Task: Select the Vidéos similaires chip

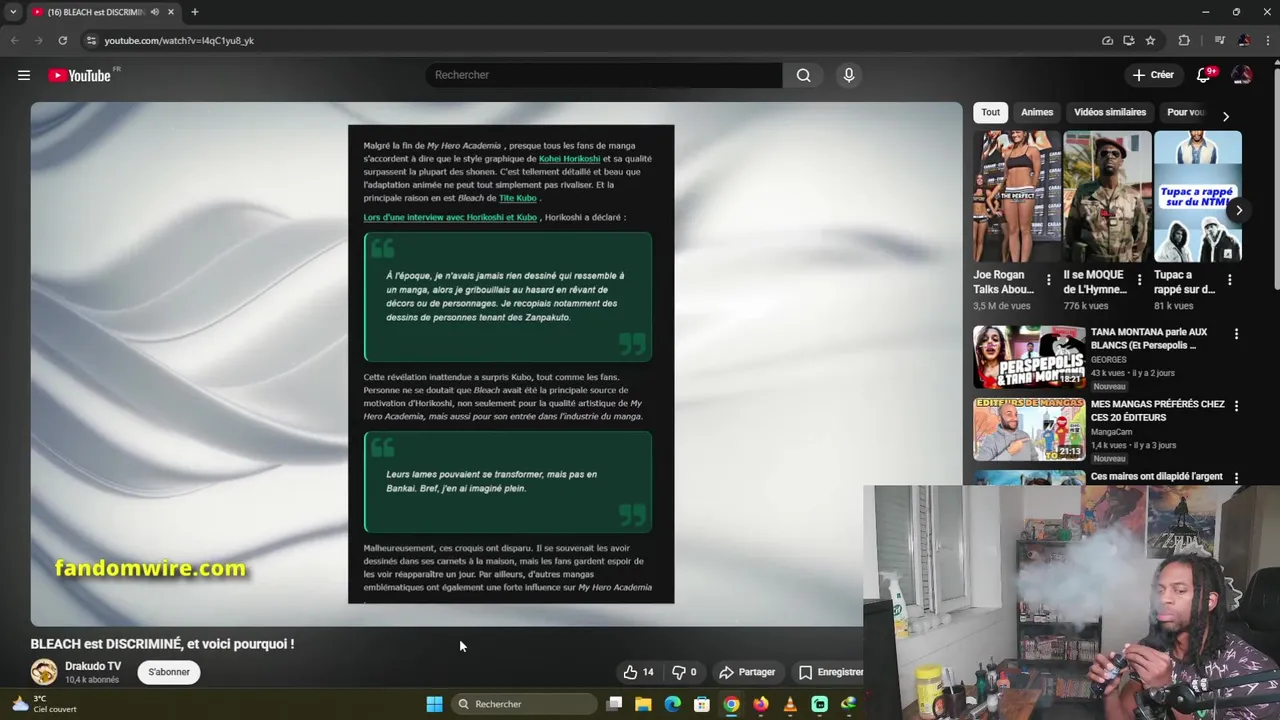Action: click(1110, 112)
